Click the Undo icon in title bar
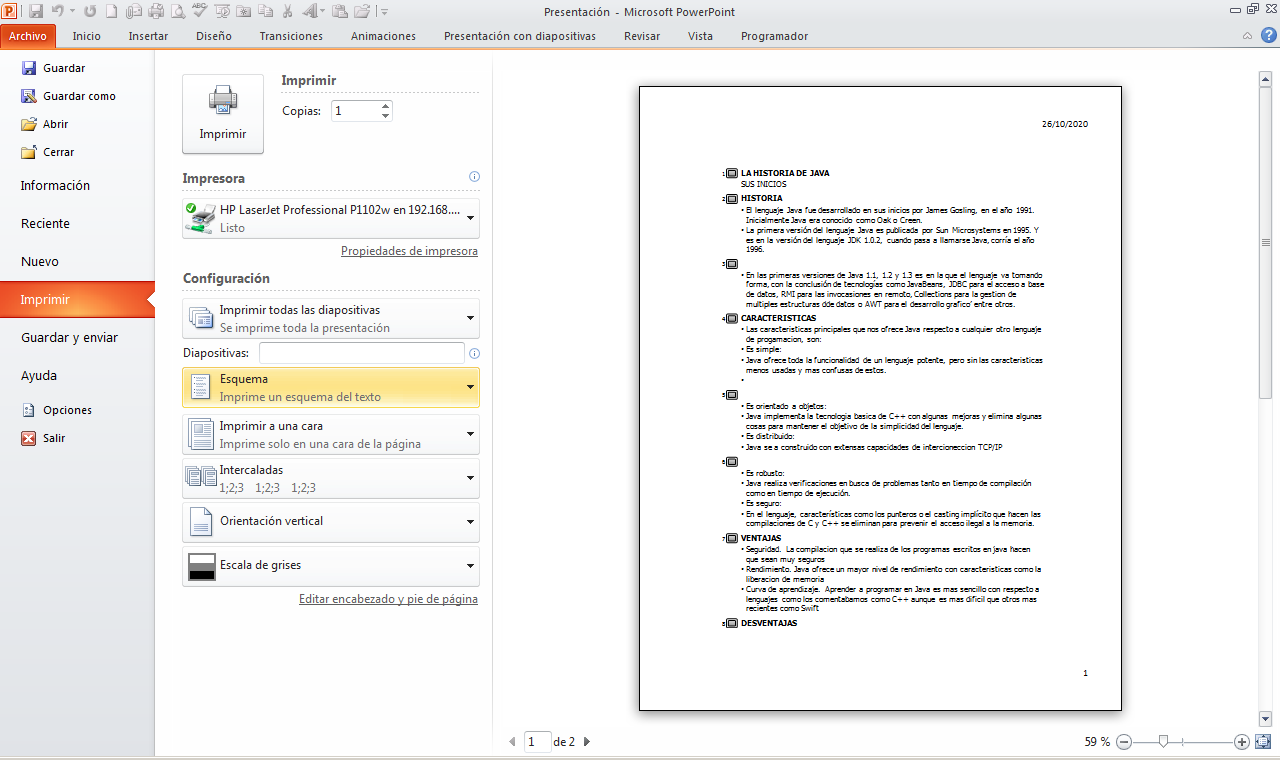Viewport: 1280px width, 760px height. coord(58,12)
